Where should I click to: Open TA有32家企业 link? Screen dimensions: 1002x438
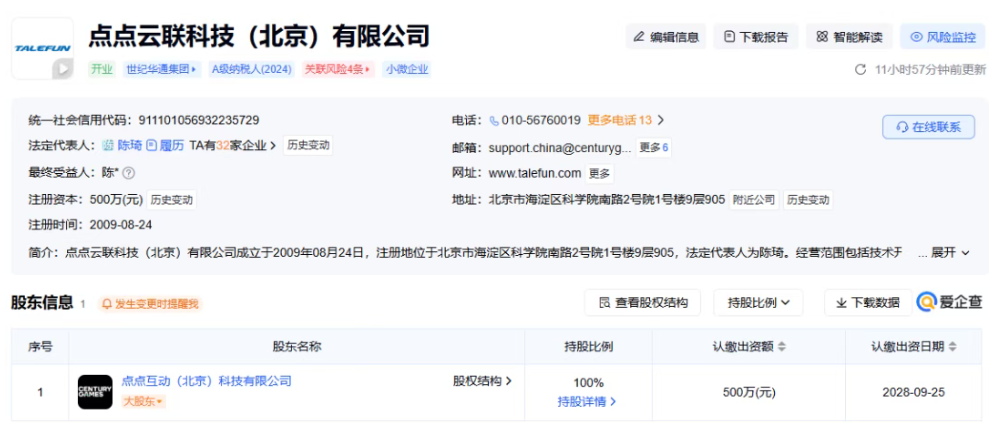[233, 145]
